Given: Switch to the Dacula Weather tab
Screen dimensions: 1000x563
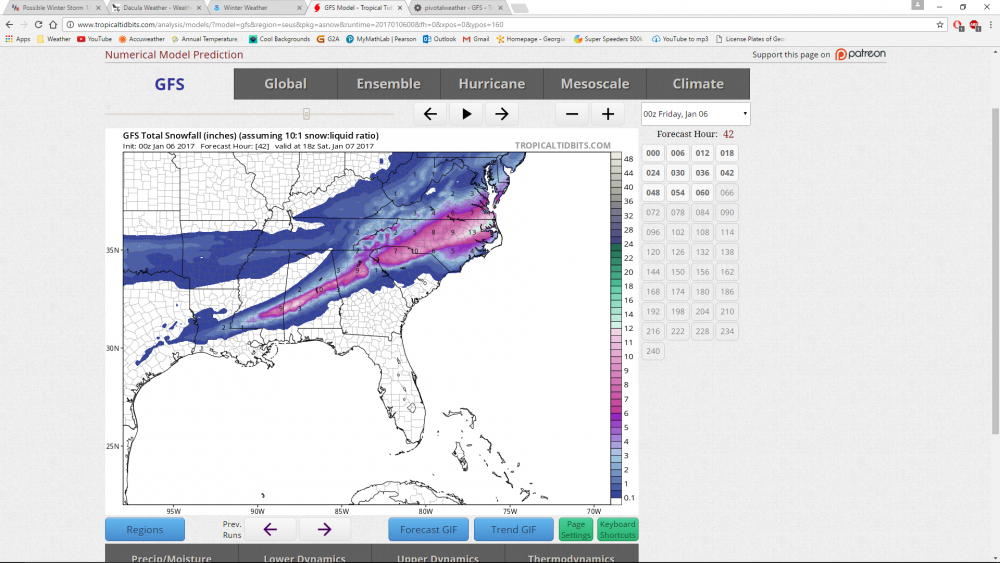Looking at the screenshot, I should [x=157, y=8].
